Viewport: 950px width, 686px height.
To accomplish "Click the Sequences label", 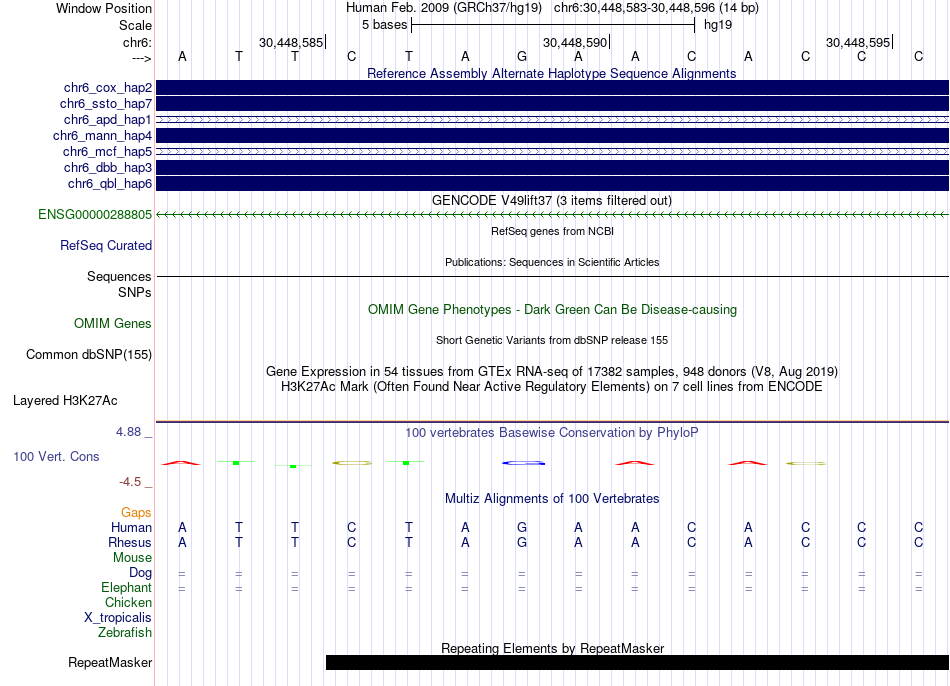I will pyautogui.click(x=119, y=276).
